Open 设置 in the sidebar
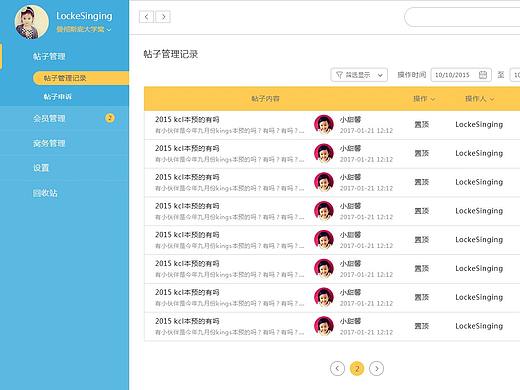Image resolution: width=520 pixels, height=390 pixels. 41,168
